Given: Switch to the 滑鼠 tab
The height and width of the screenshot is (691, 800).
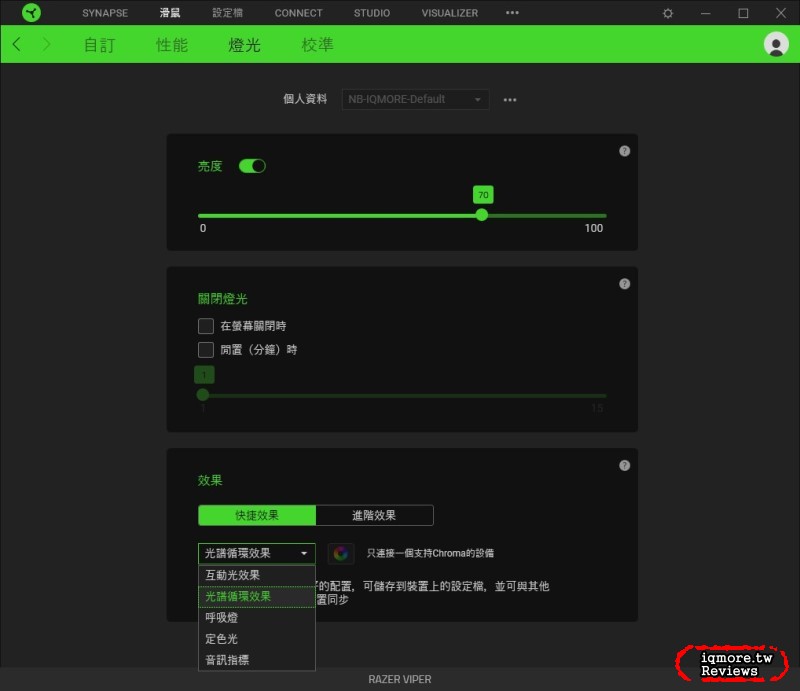Looking at the screenshot, I should pos(166,13).
